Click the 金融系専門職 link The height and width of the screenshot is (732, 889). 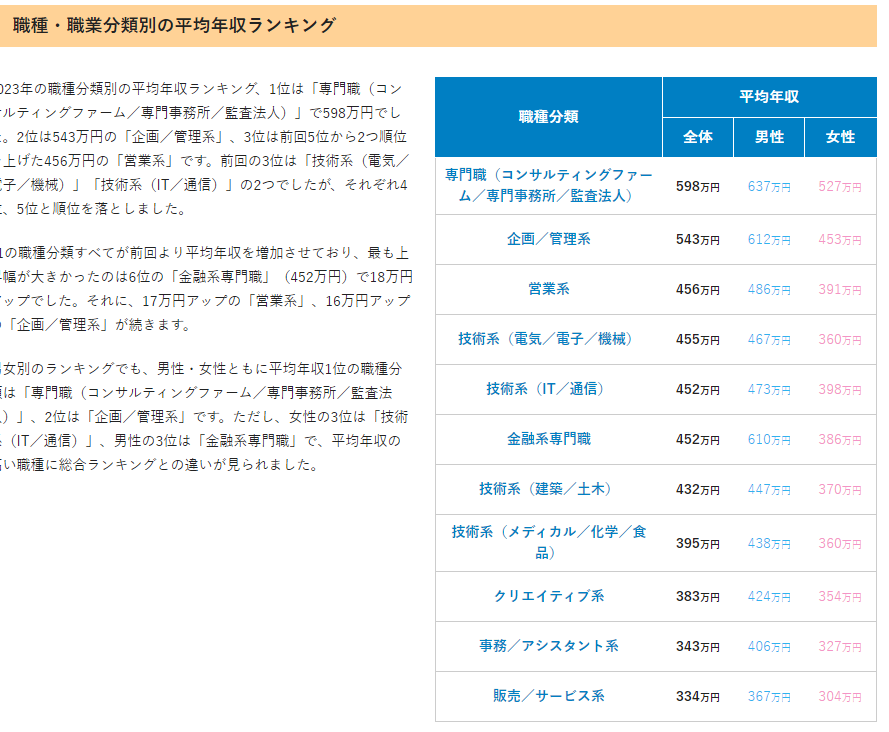(548, 439)
